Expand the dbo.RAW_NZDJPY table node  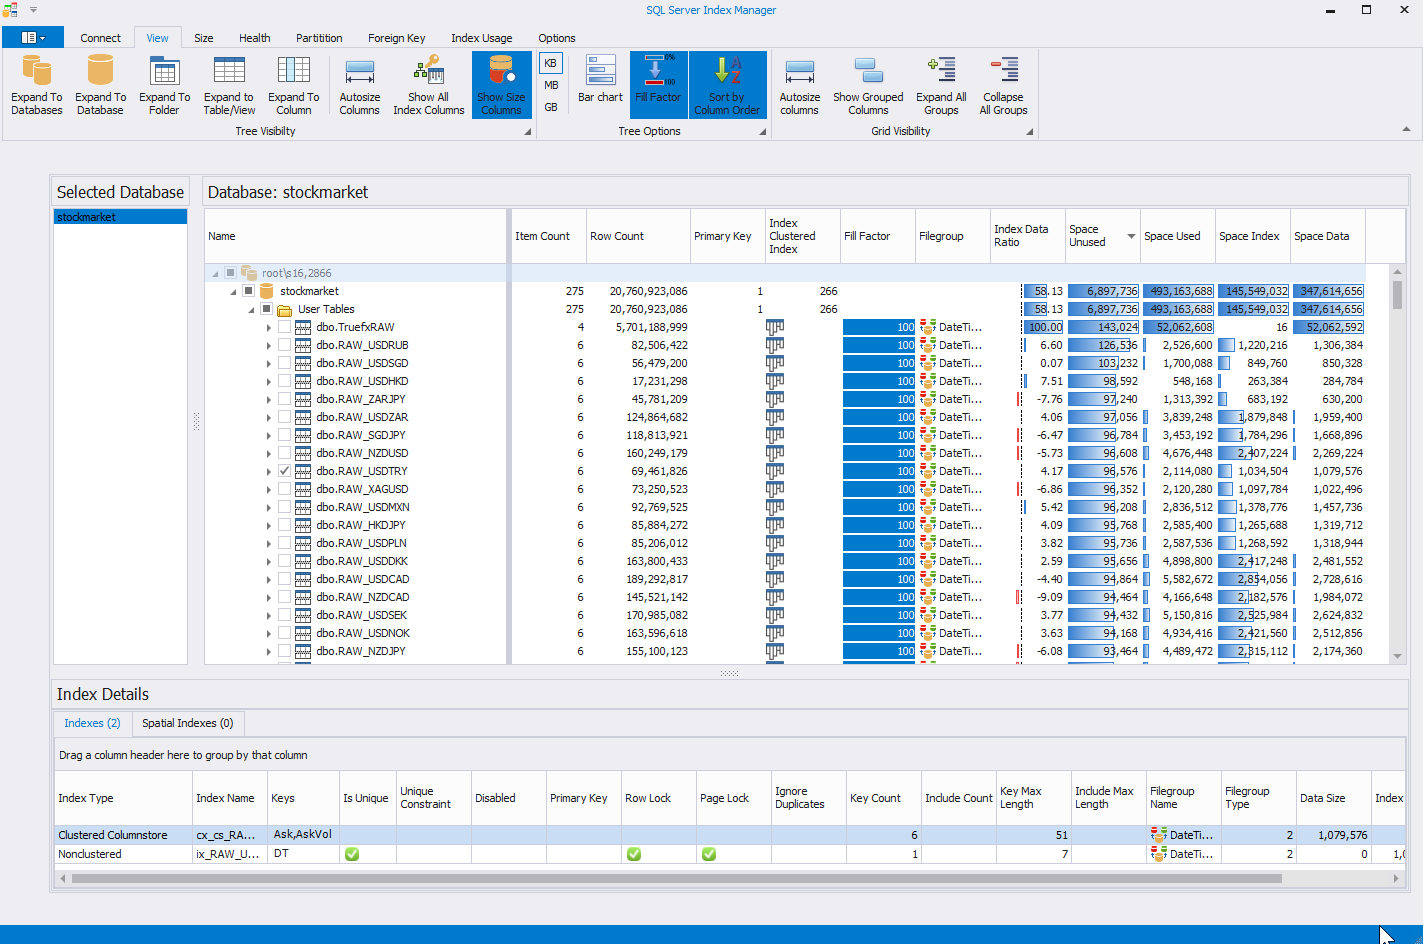click(x=269, y=651)
